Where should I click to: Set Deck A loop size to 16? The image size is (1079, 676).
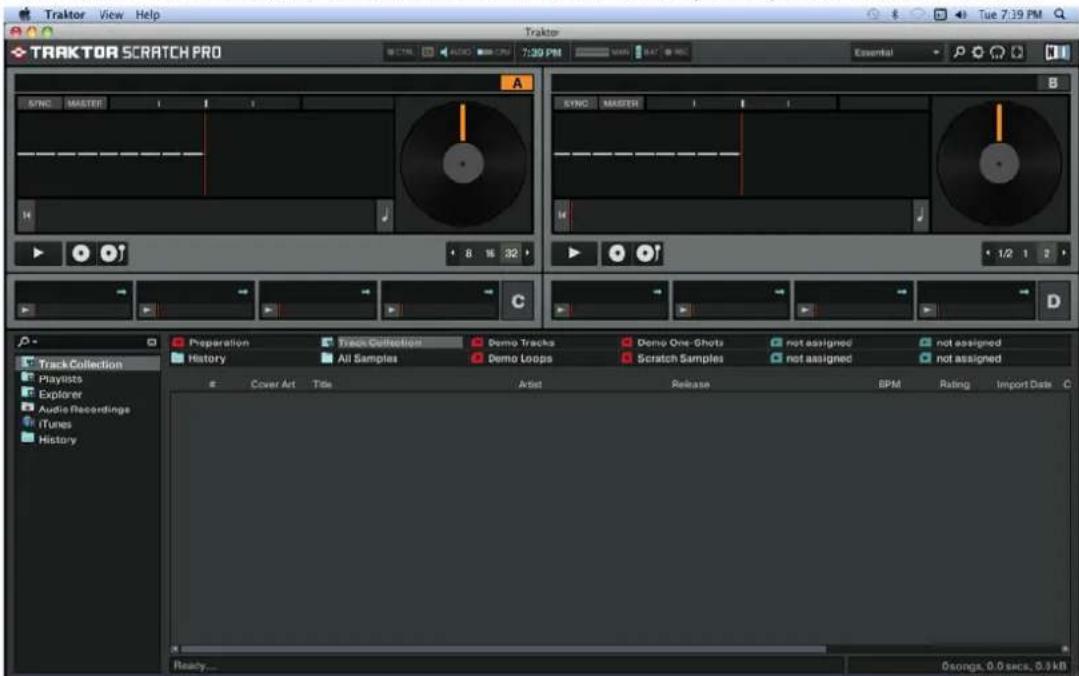(x=490, y=253)
